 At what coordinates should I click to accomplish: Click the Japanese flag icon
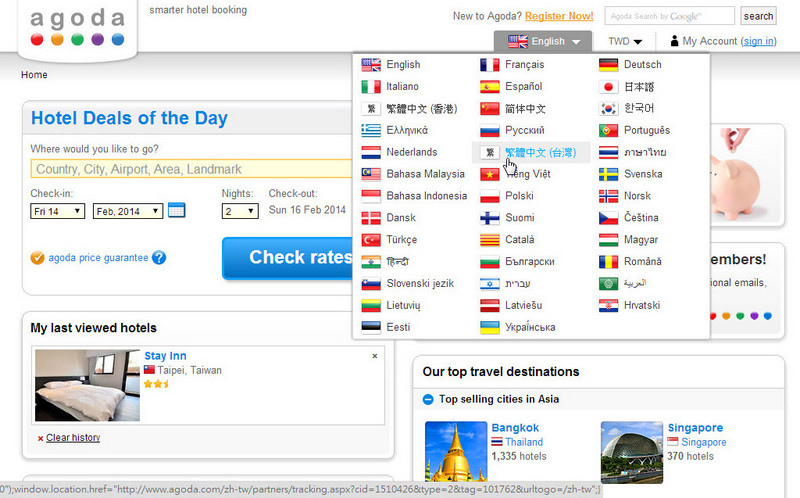tap(609, 87)
